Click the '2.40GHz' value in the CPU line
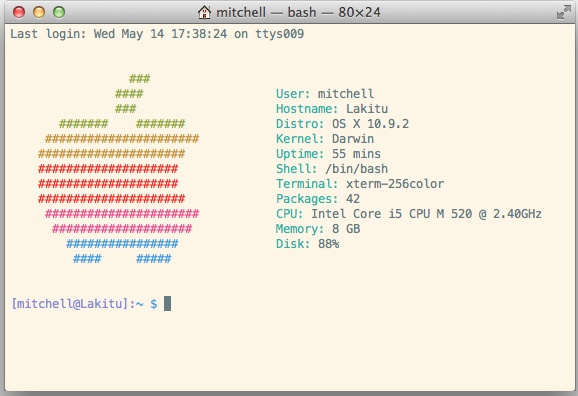 518,214
